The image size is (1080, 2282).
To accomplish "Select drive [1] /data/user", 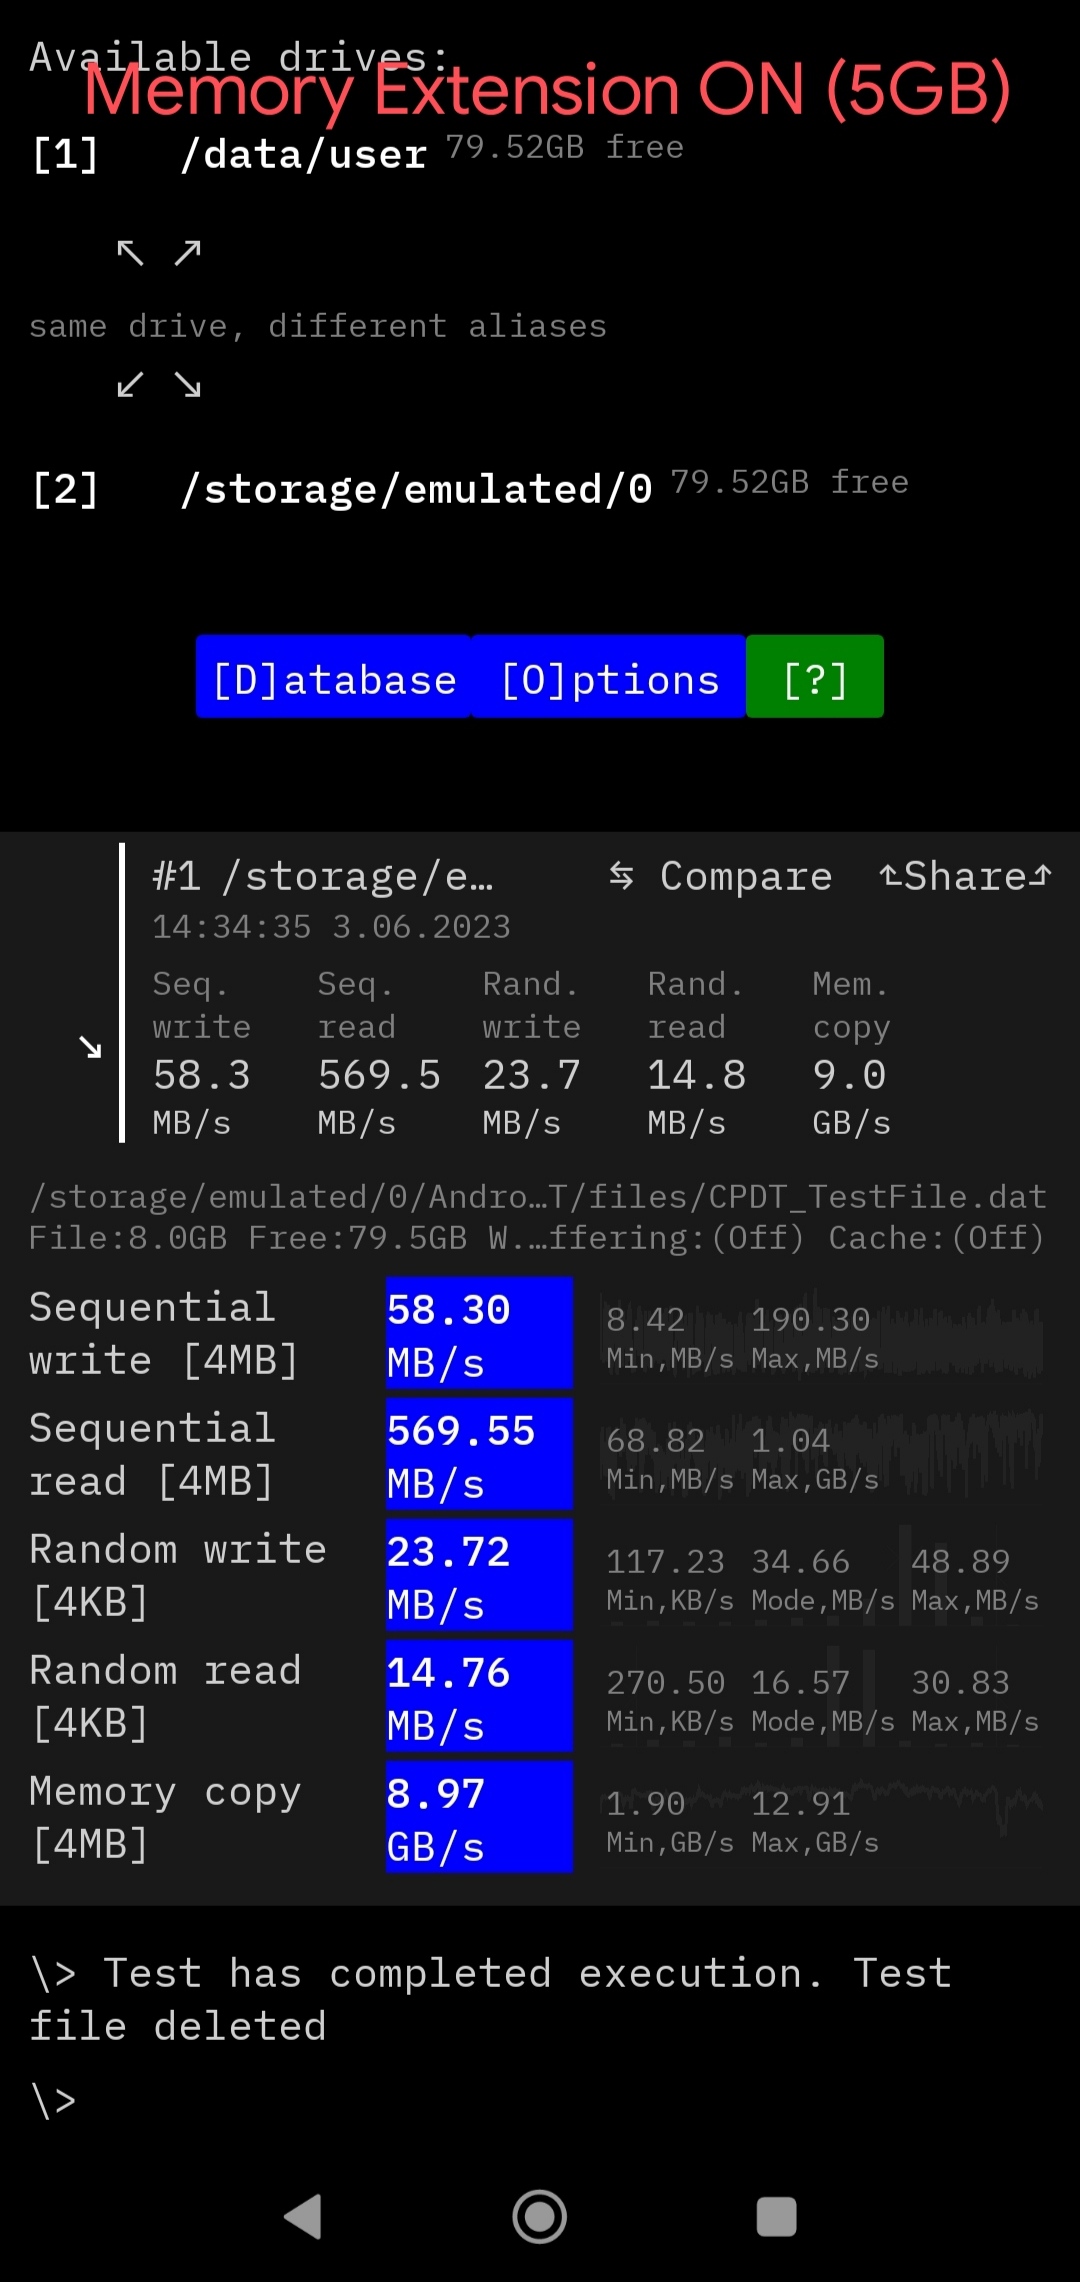I will click(357, 154).
